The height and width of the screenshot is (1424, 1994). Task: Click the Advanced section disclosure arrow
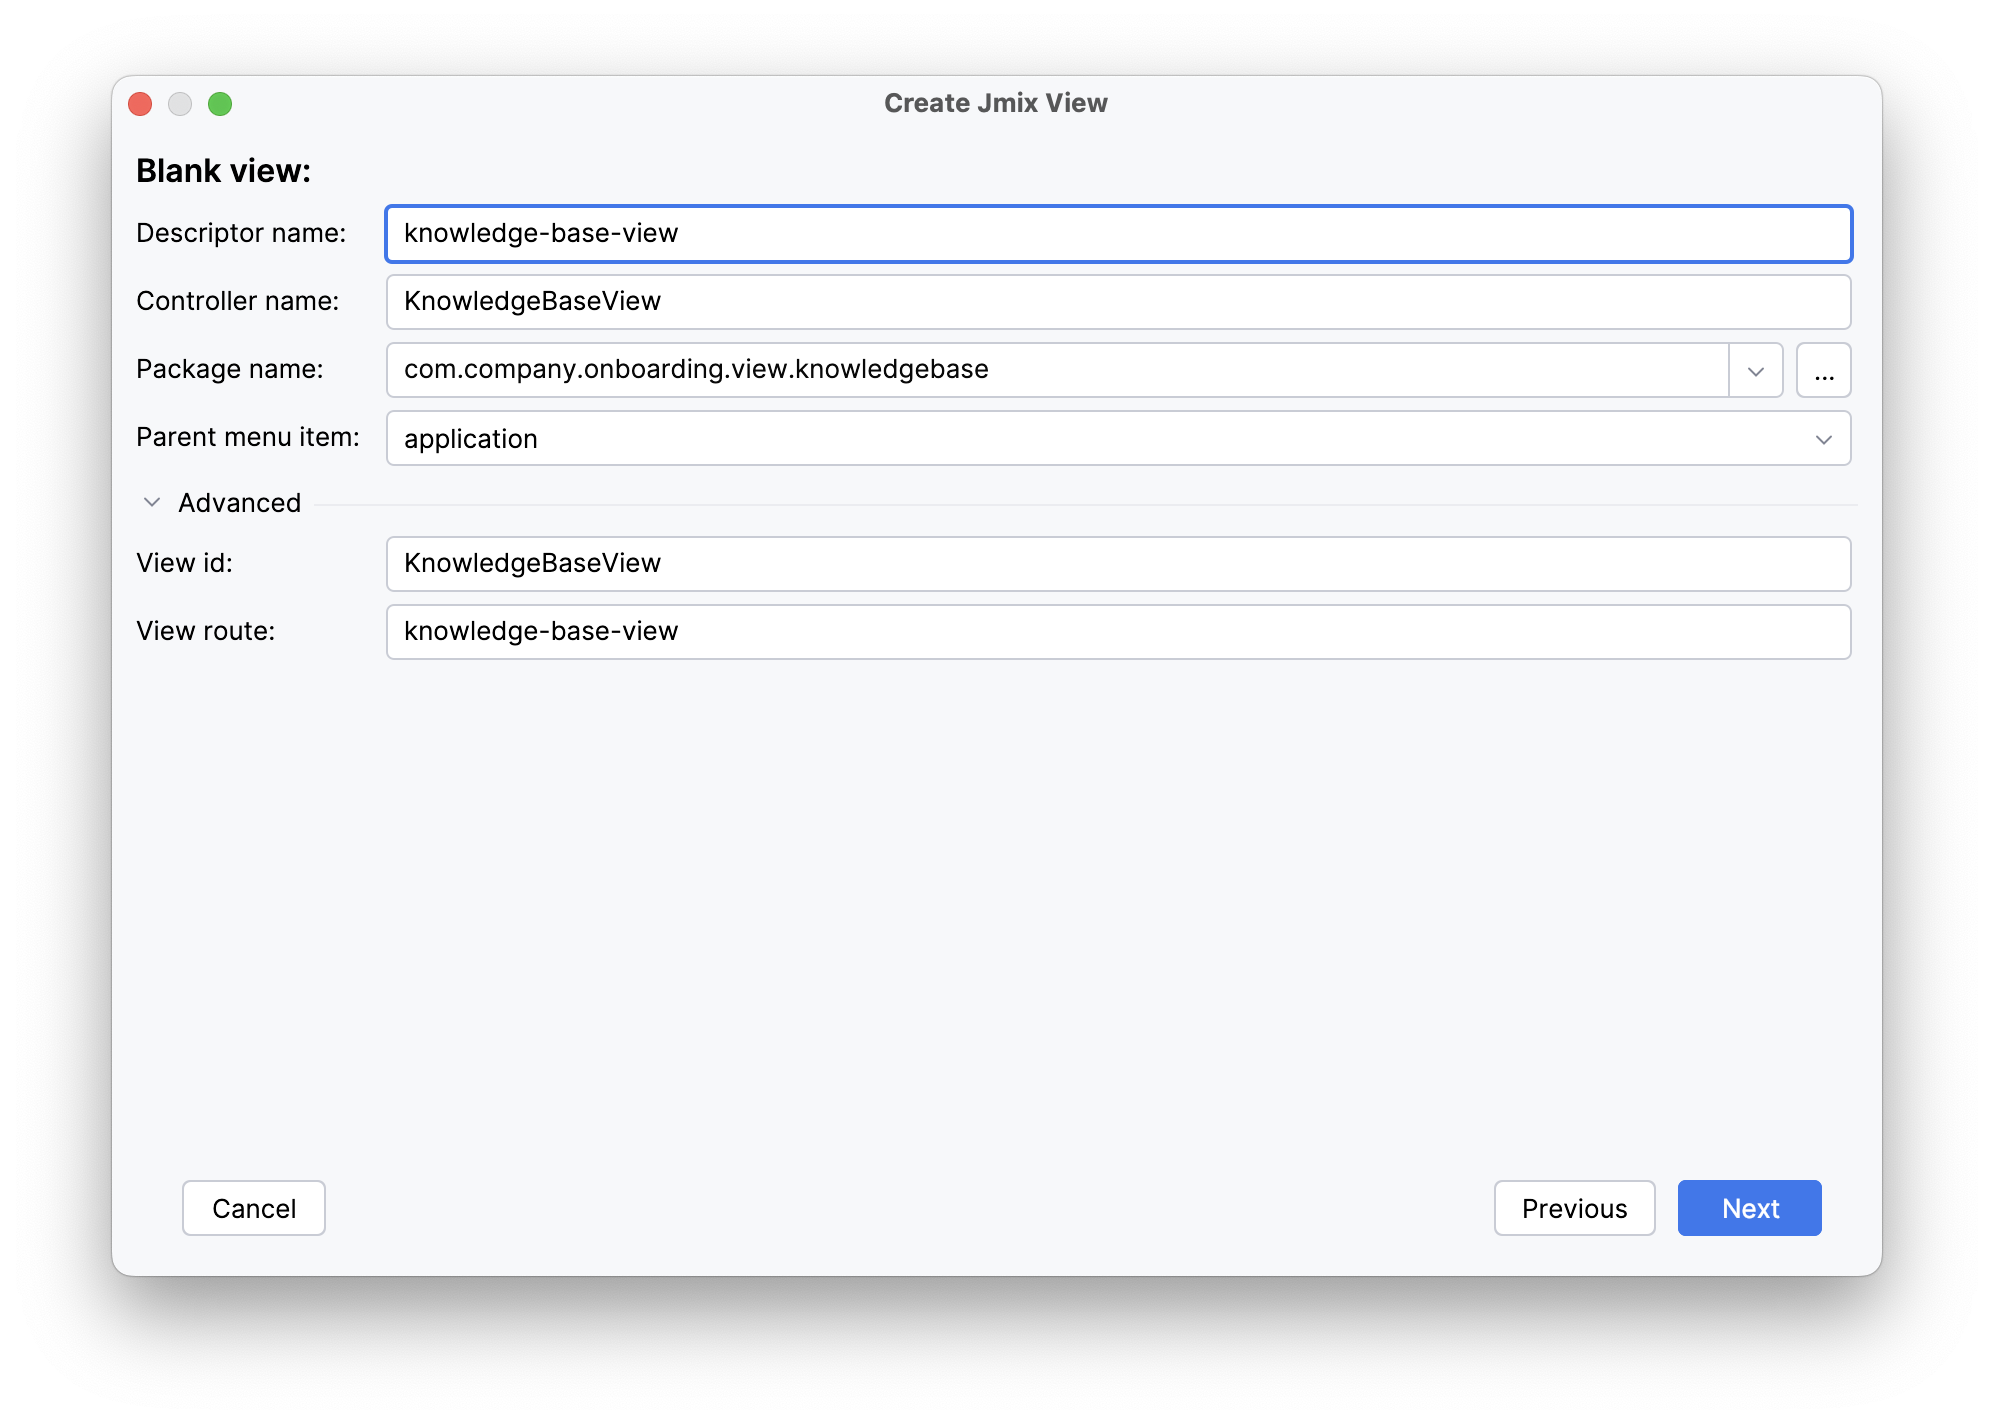(x=151, y=502)
